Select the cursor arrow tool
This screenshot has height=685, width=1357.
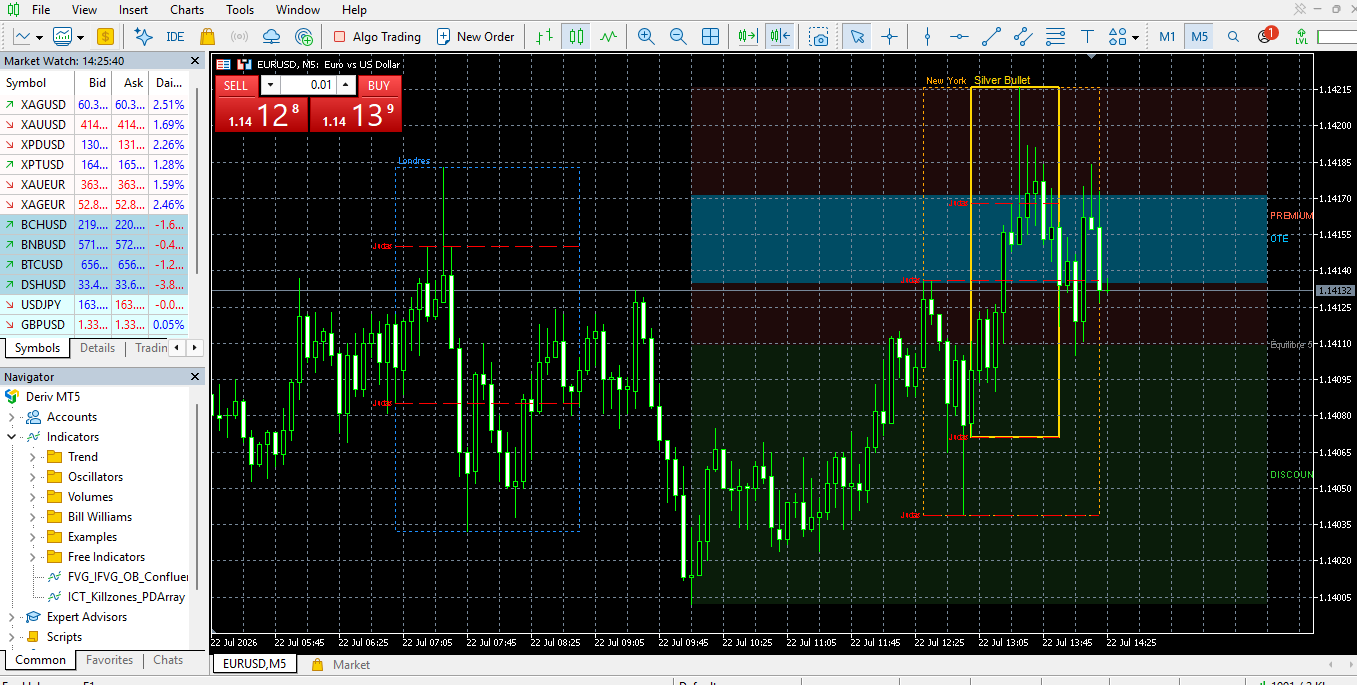[x=857, y=37]
